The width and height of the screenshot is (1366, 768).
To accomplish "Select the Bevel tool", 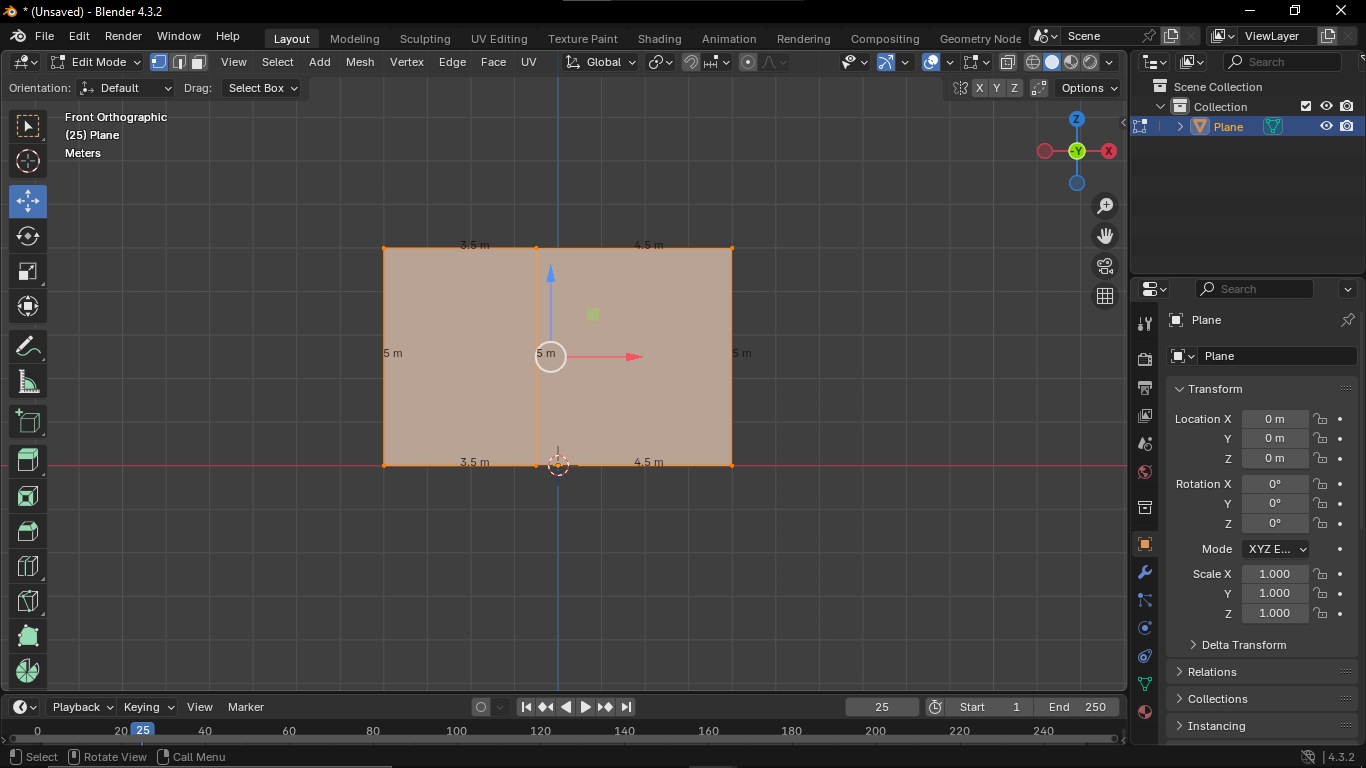I will 28,531.
